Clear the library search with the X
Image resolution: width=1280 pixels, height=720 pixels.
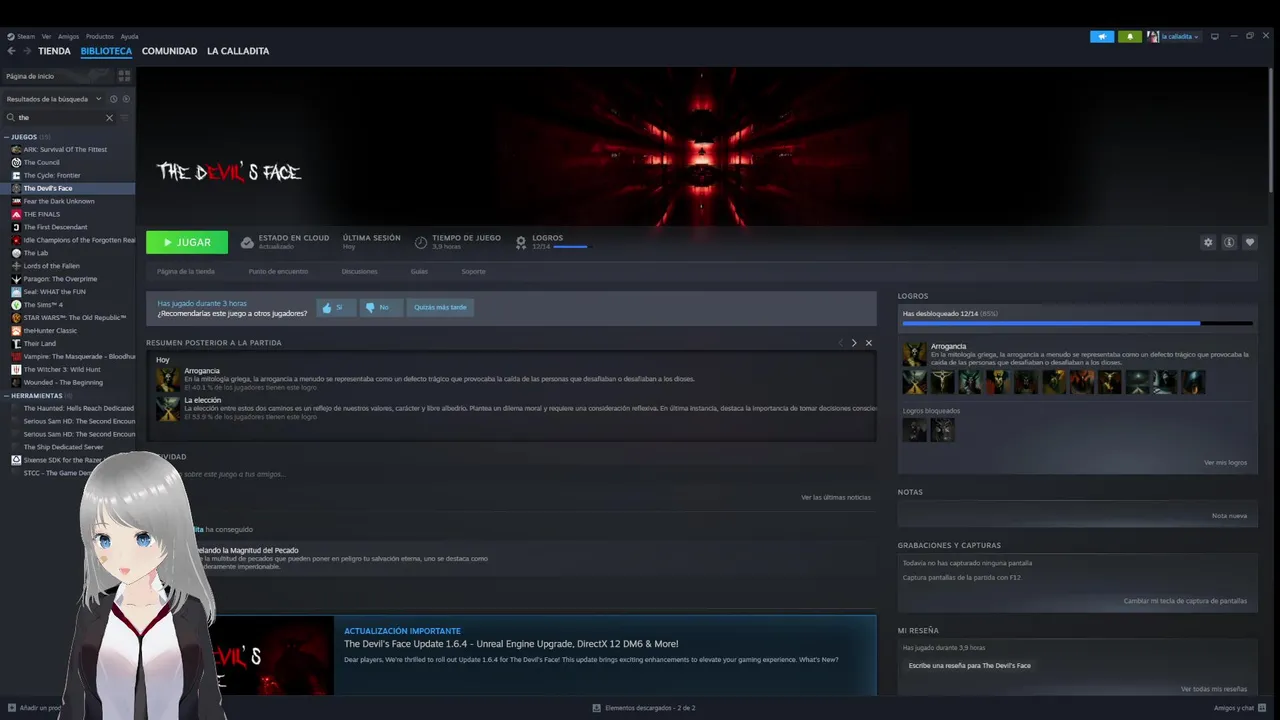tap(110, 118)
